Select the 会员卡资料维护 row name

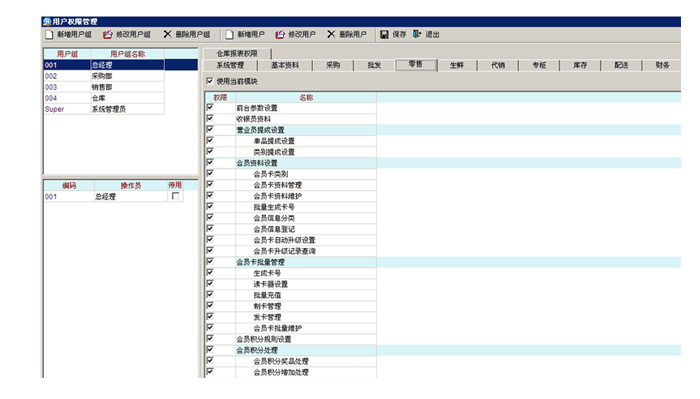pos(278,196)
